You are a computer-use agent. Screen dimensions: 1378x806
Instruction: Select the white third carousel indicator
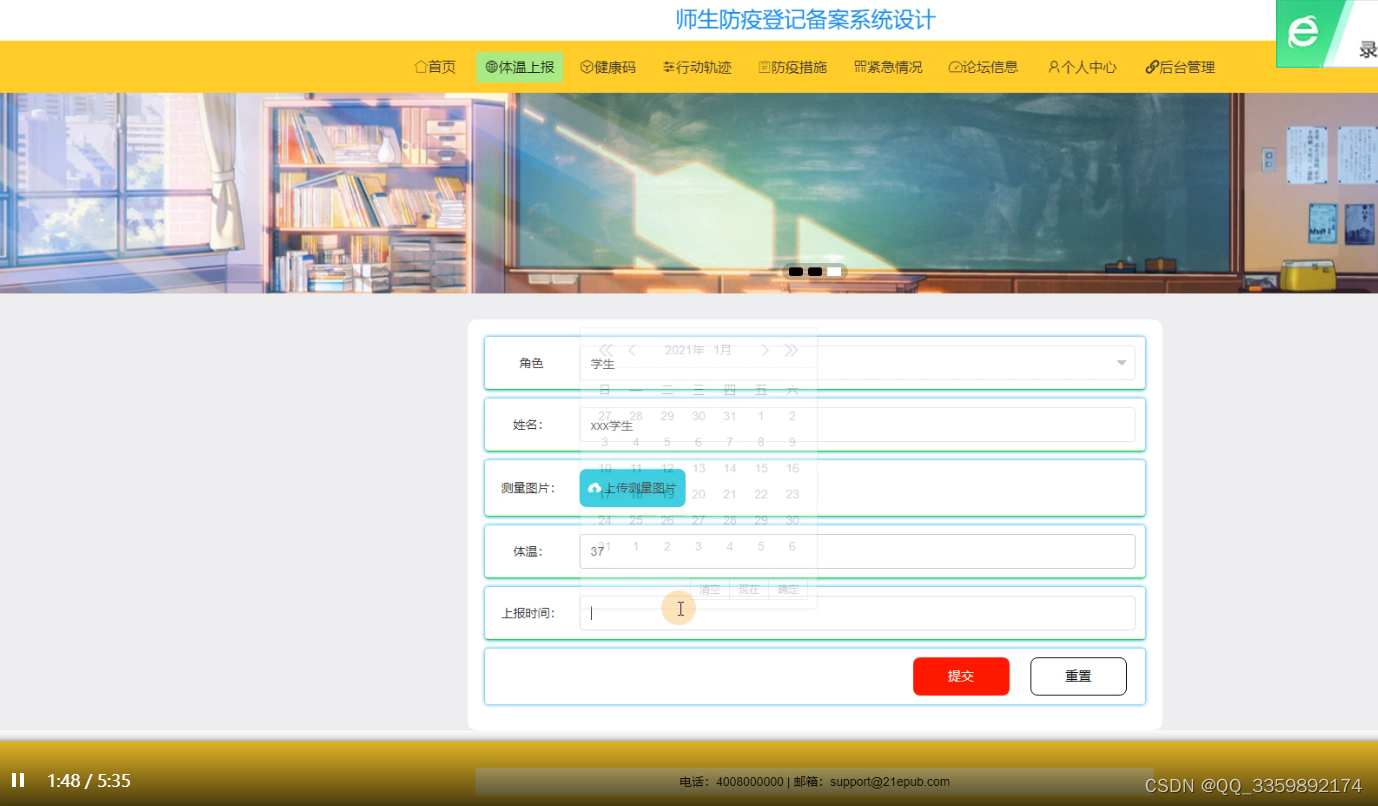tap(834, 272)
